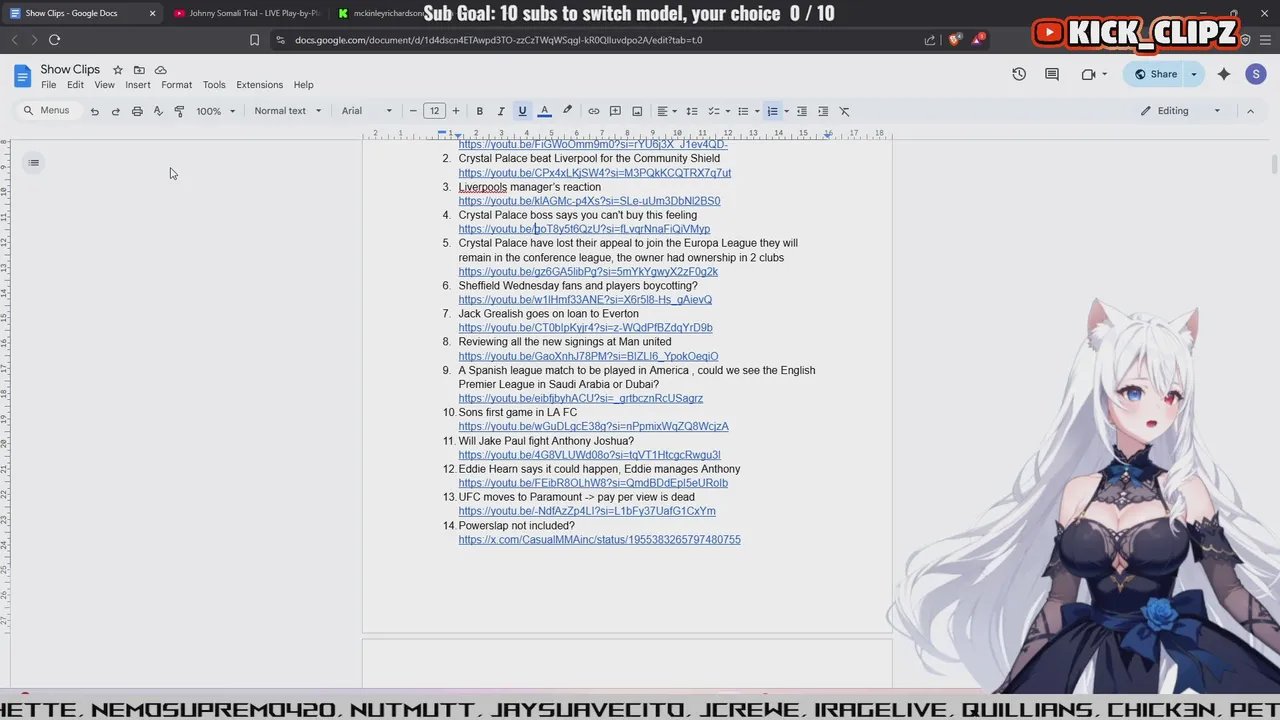
Task: Open the Sheffield Wednesday youtu.be/w1IHmf33ANE link
Action: 585,300
